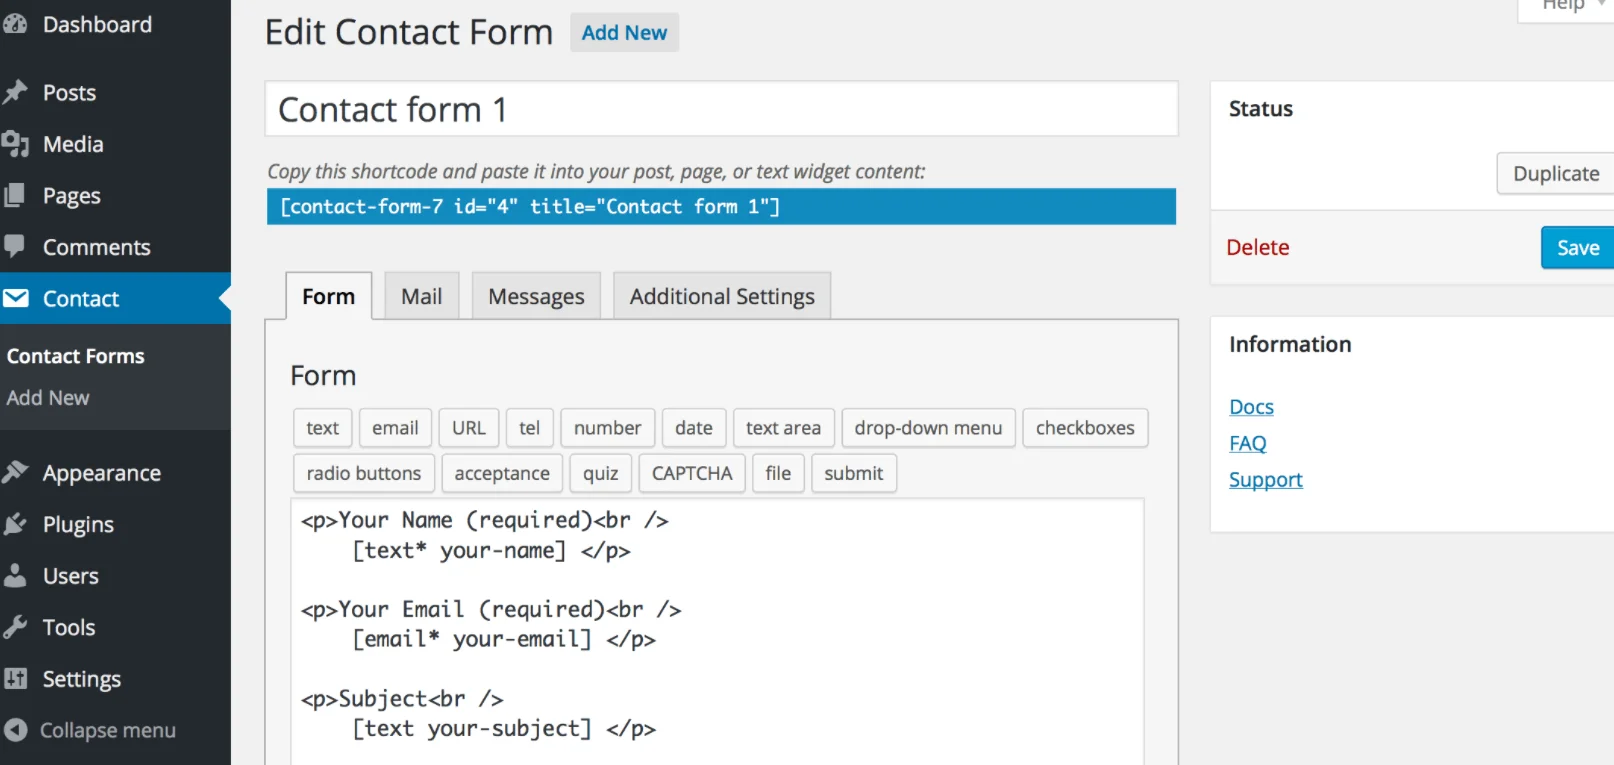The image size is (1614, 765).
Task: Insert an email tag
Action: click(396, 428)
